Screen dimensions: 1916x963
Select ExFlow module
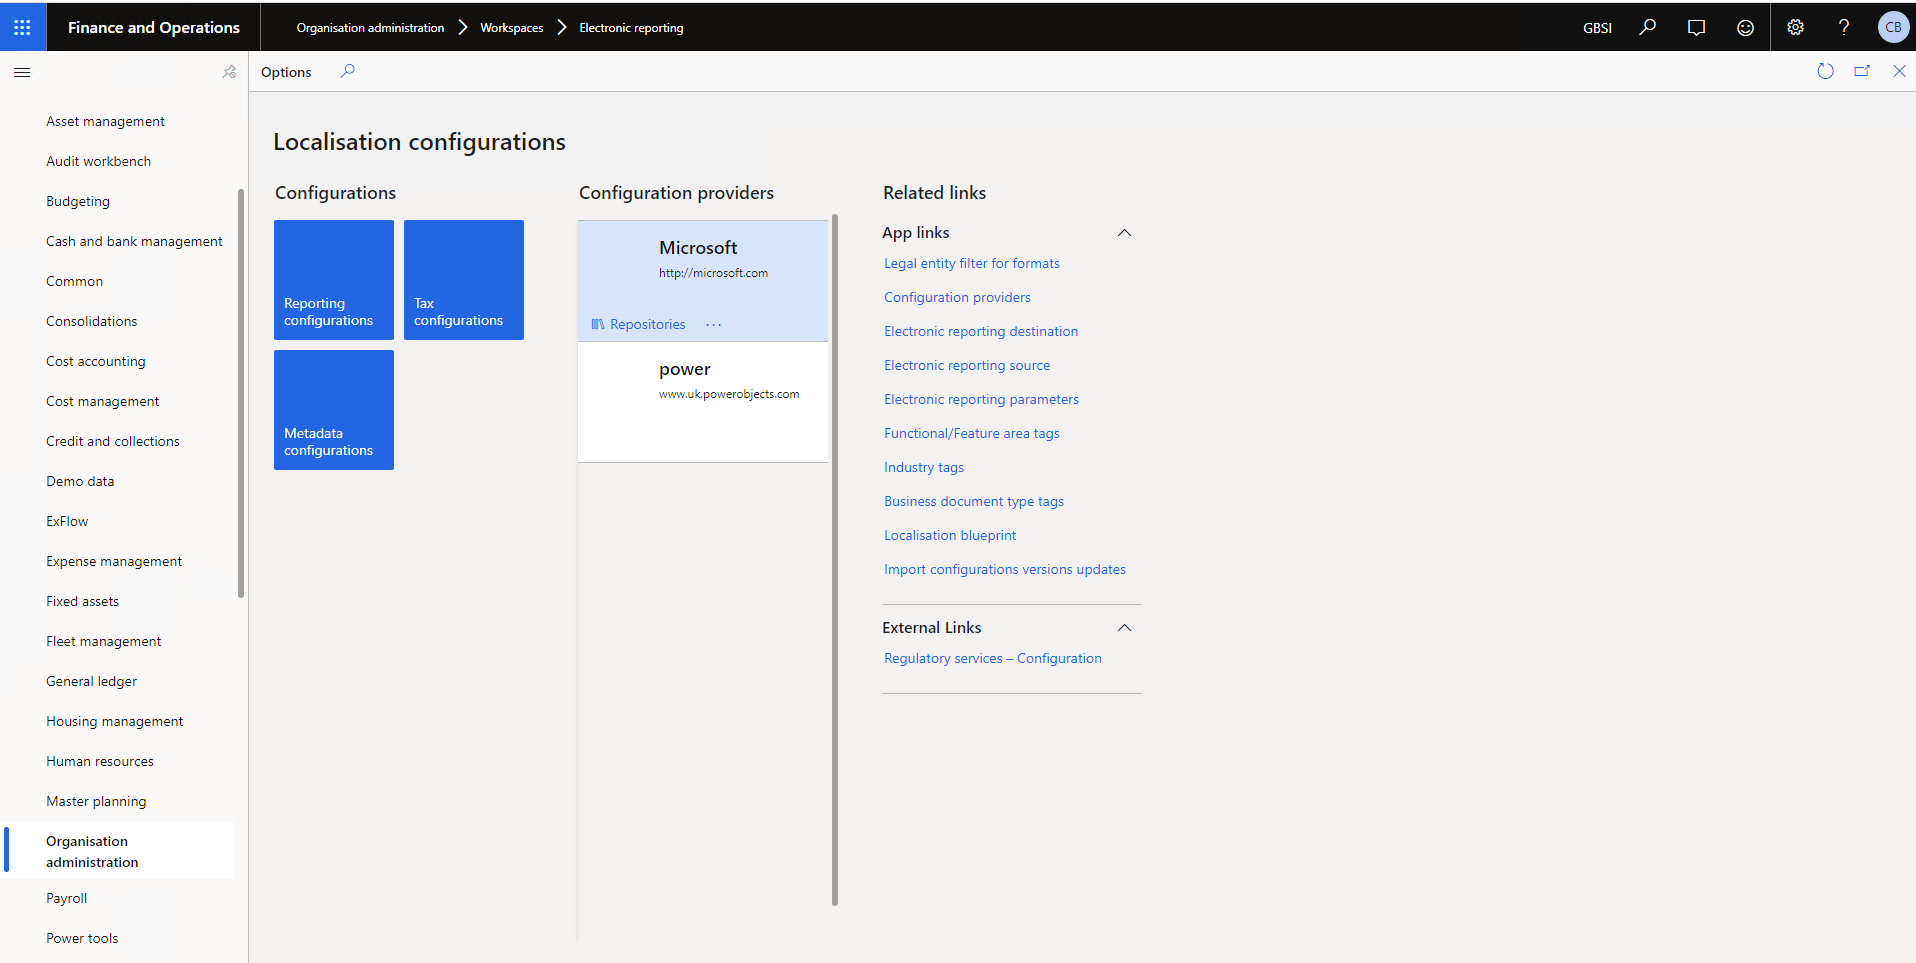(67, 521)
